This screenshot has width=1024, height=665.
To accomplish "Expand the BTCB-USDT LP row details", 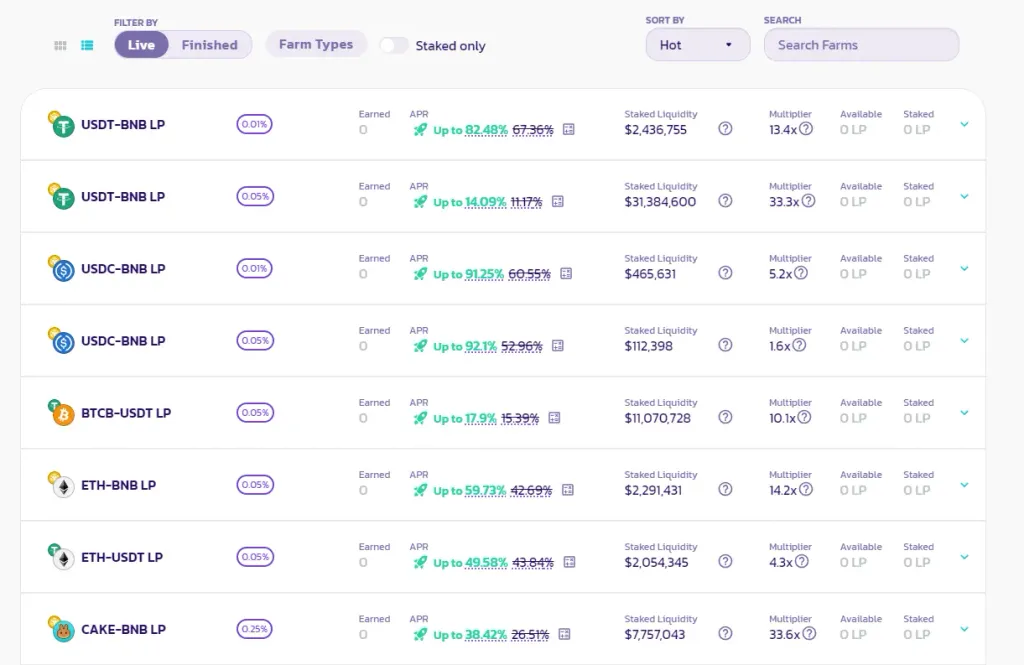I will tap(964, 413).
